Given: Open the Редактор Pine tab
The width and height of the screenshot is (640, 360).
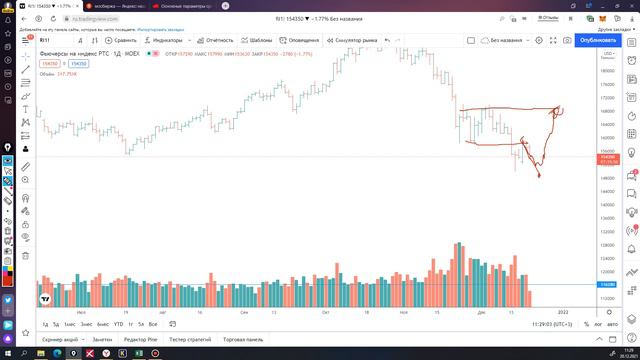Looking at the screenshot, I should tap(140, 340).
